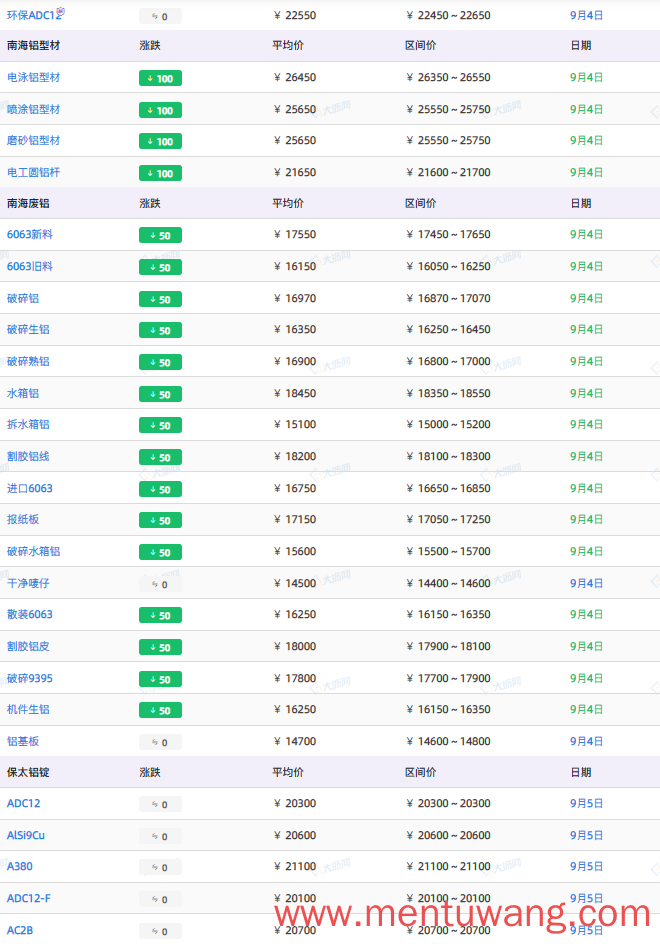Click the green ↓50 badge for 破碎9395
The height and width of the screenshot is (944, 660).
tap(160, 679)
